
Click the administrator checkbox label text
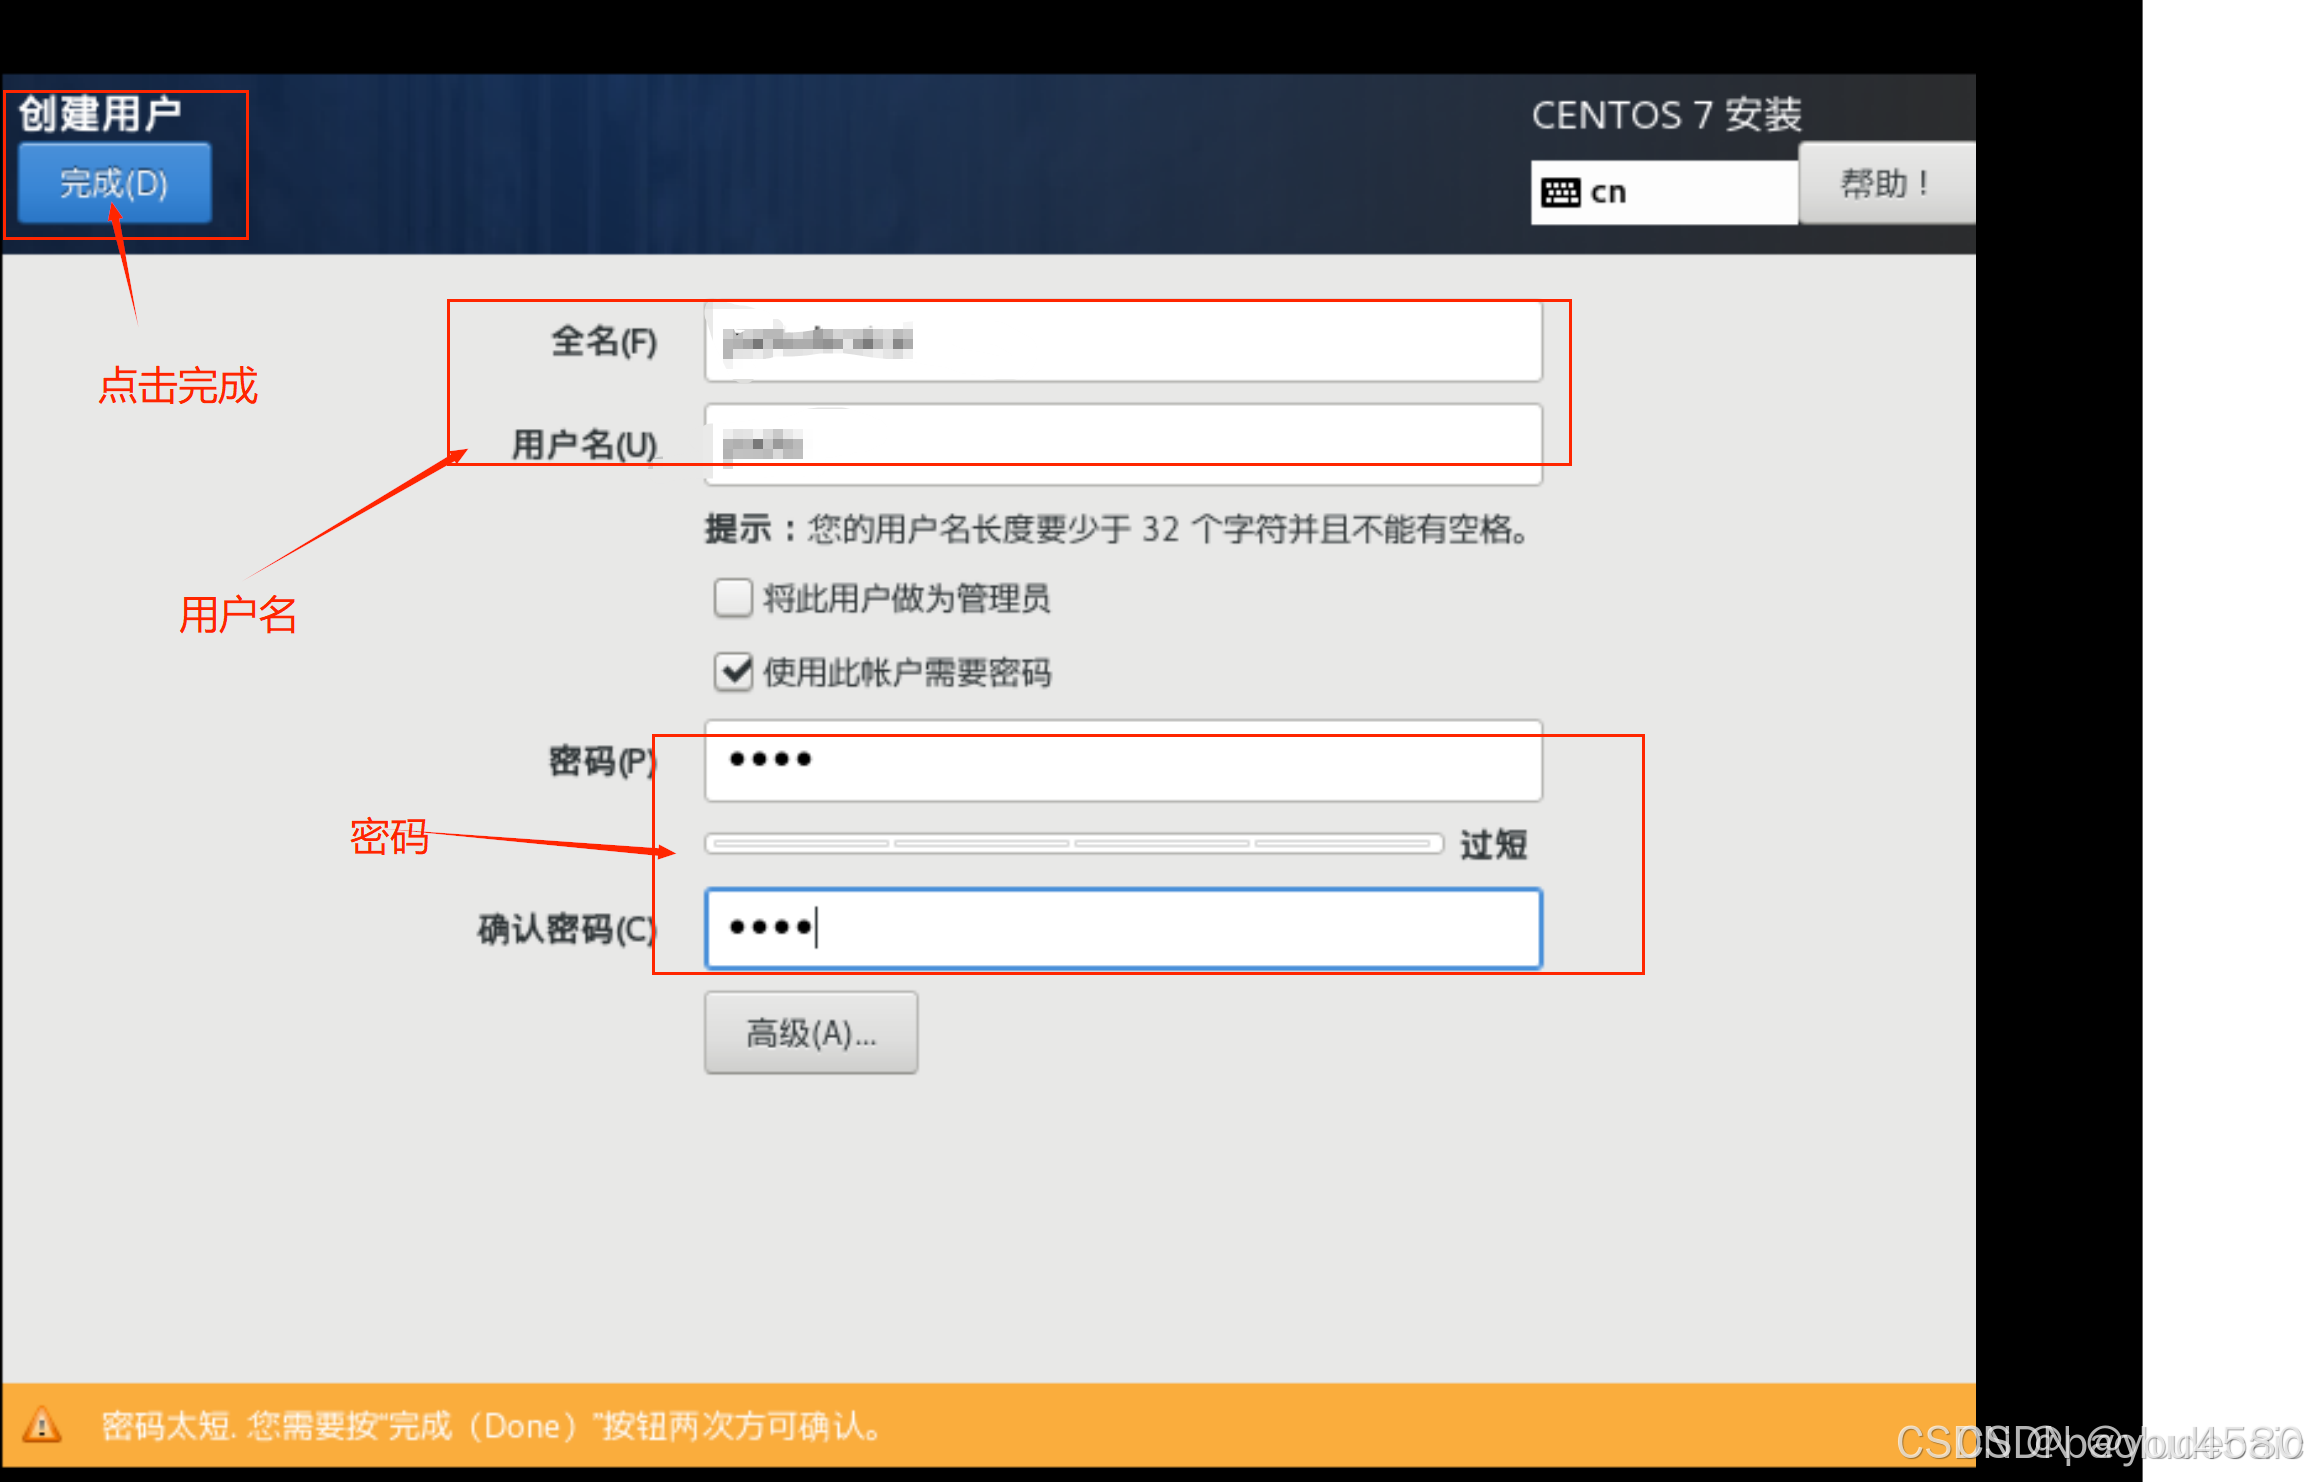(906, 598)
